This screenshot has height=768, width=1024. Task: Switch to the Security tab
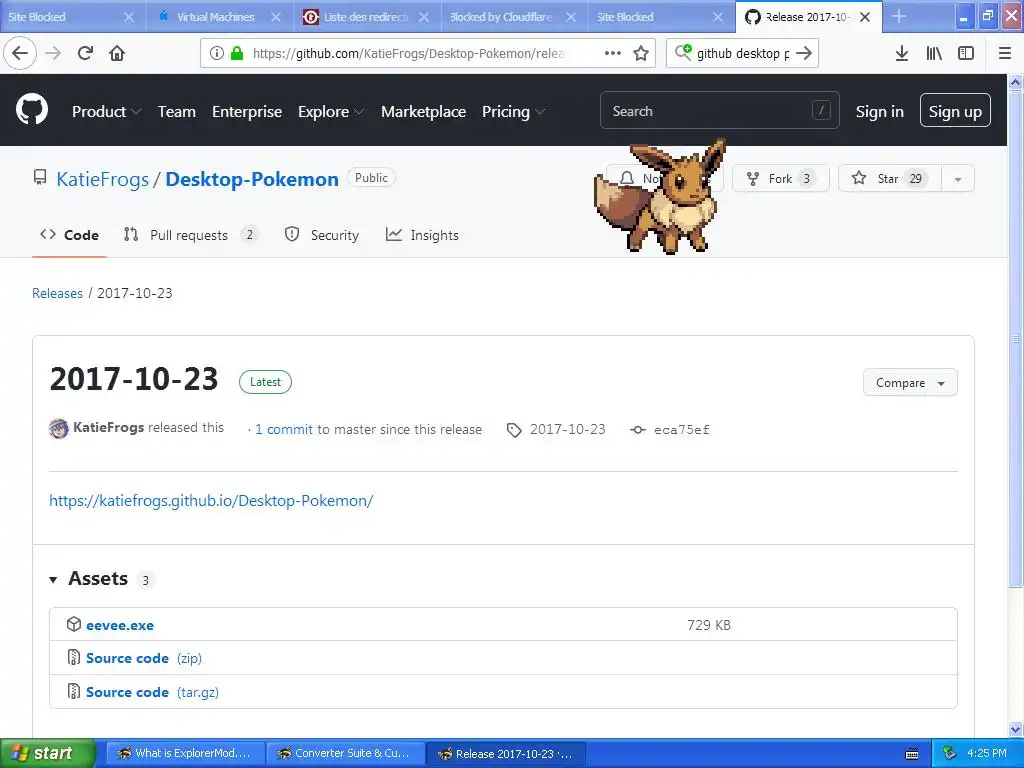[322, 235]
